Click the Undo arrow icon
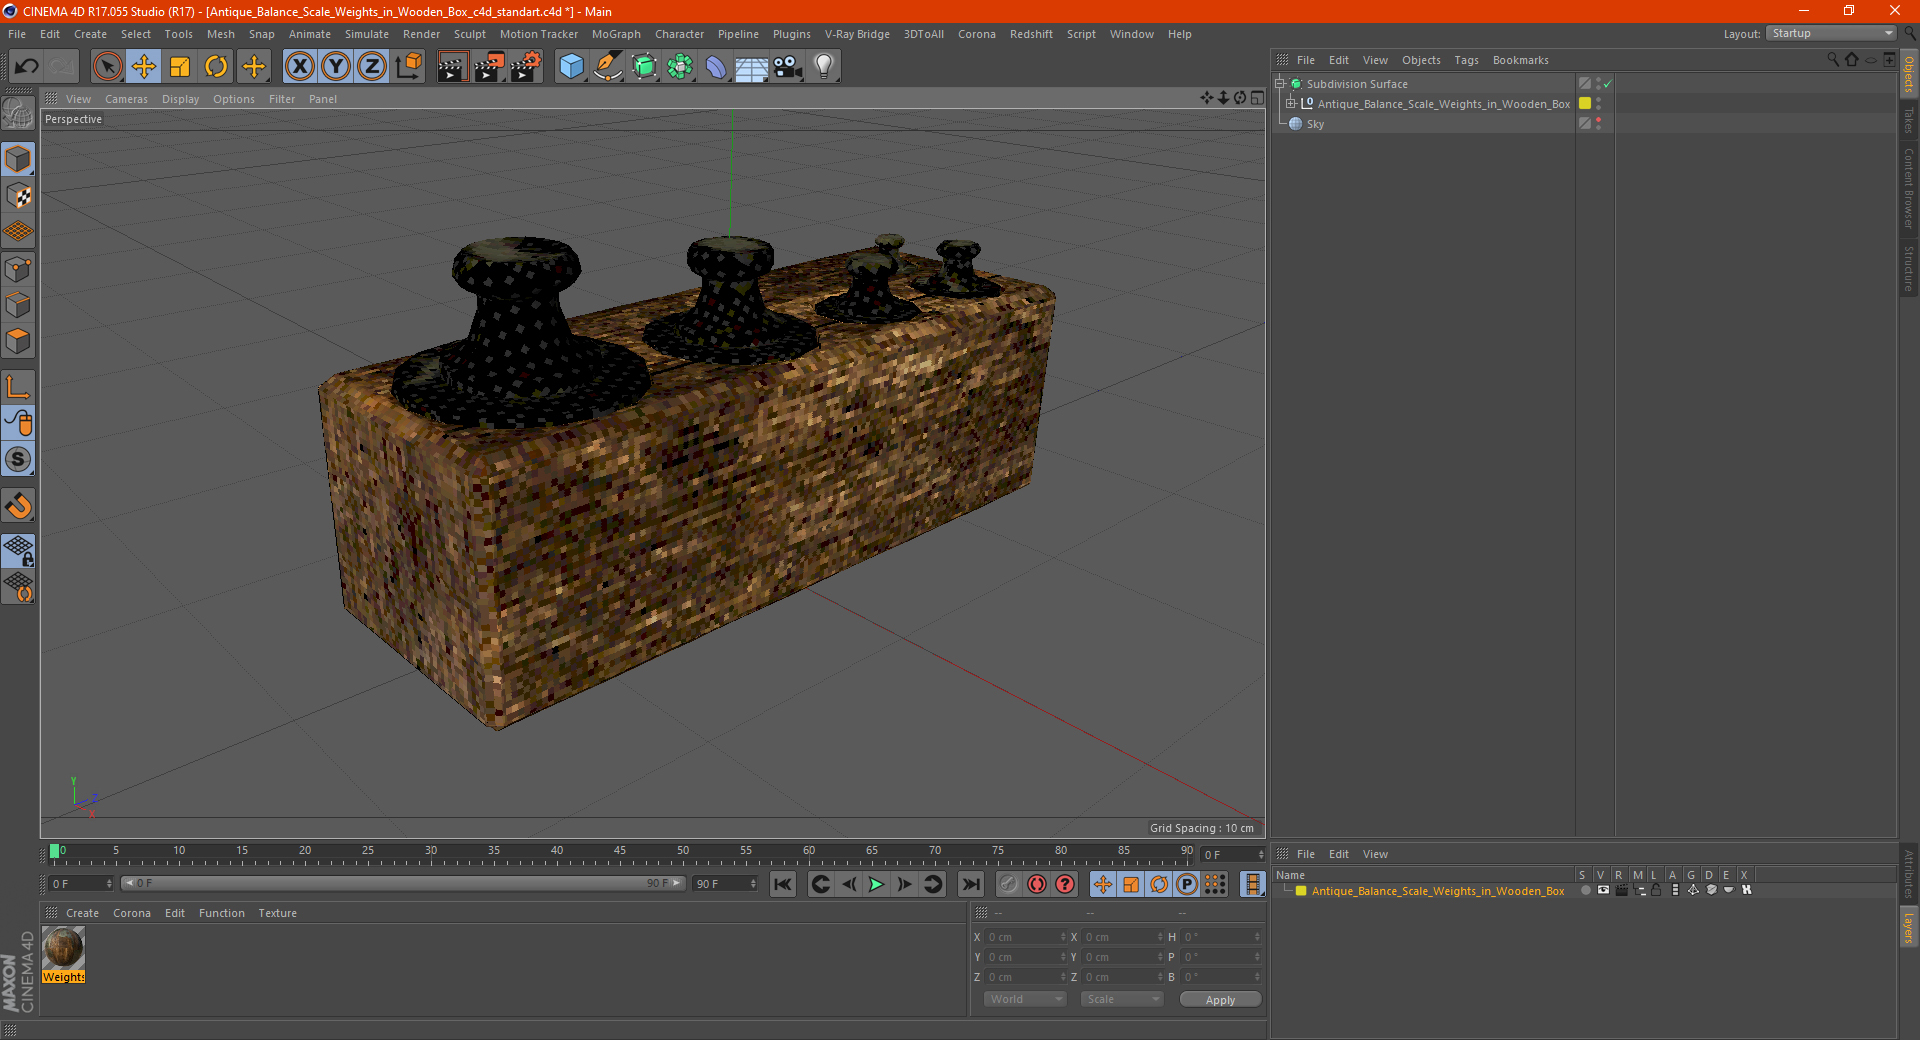1920x1040 pixels. click(27, 67)
